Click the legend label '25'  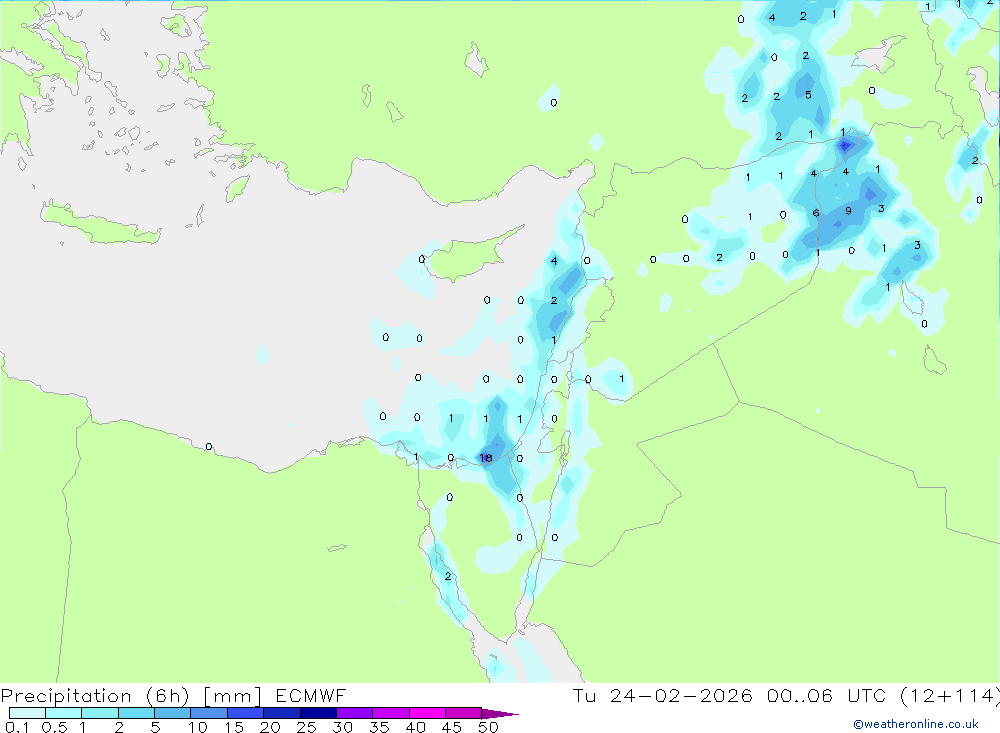tap(306, 727)
